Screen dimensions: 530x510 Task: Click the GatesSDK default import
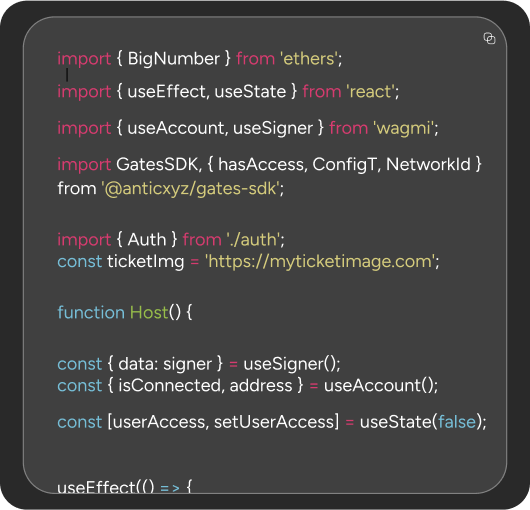[157, 165]
